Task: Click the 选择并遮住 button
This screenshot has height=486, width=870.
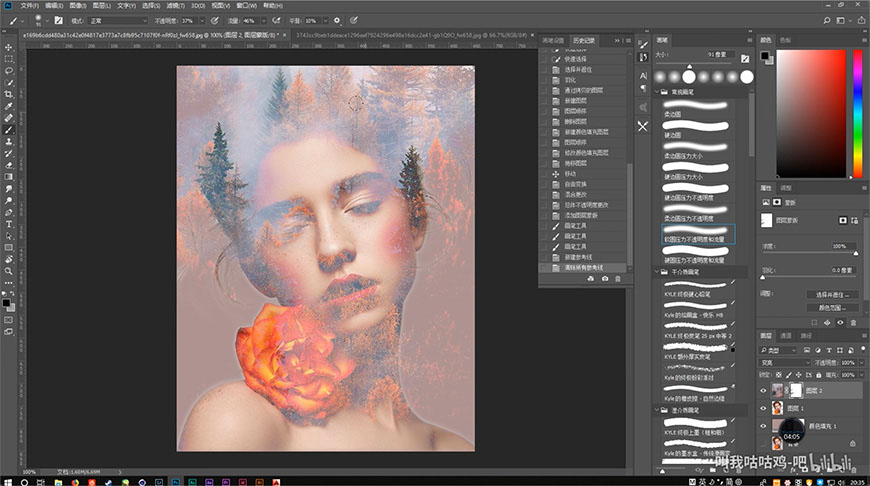Action: click(832, 295)
